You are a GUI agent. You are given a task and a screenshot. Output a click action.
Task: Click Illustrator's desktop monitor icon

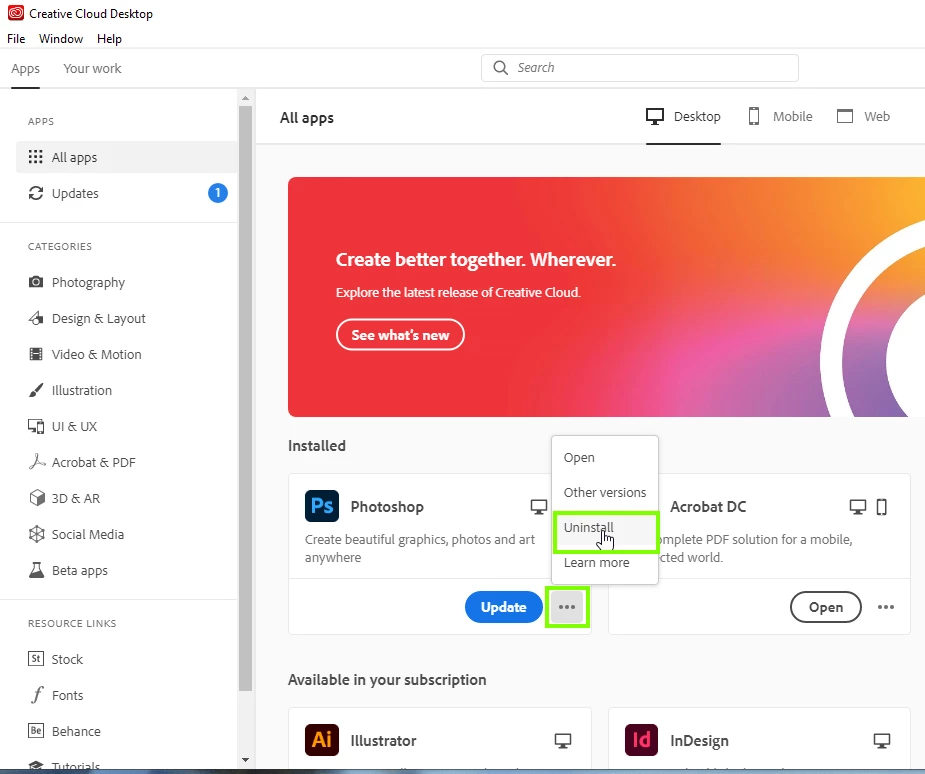click(x=563, y=741)
